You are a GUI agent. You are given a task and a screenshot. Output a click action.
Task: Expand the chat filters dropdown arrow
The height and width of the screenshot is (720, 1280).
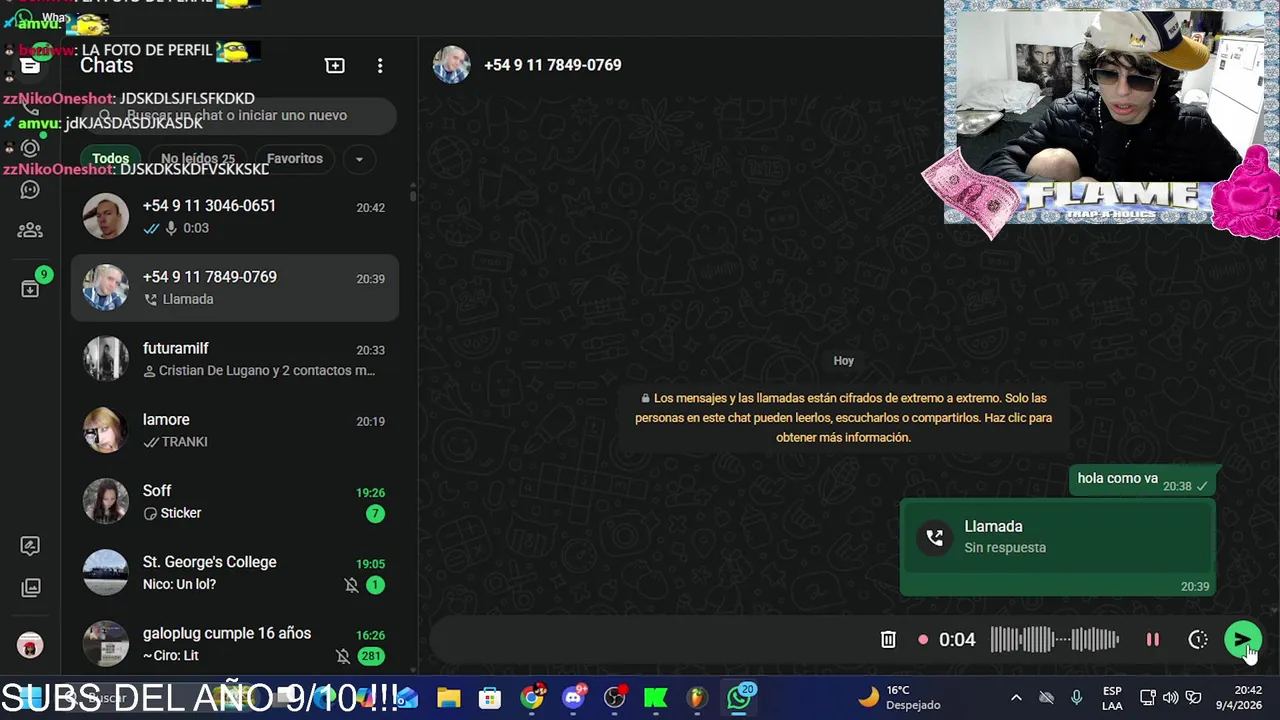click(x=359, y=159)
